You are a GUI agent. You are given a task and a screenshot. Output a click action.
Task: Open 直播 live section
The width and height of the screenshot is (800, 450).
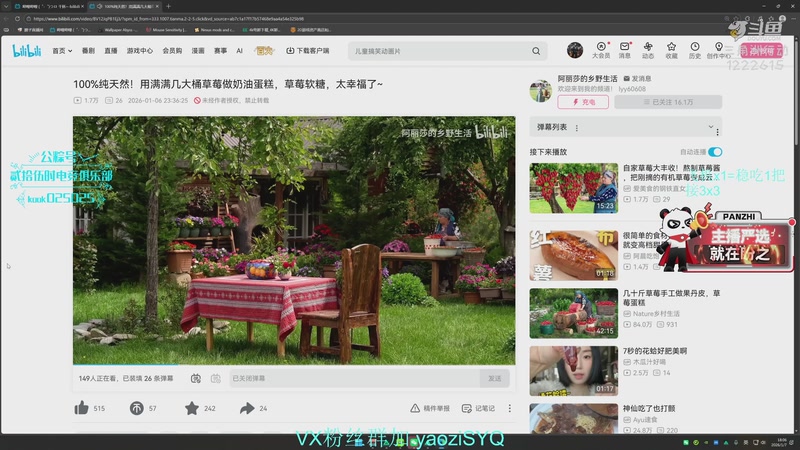[111, 51]
